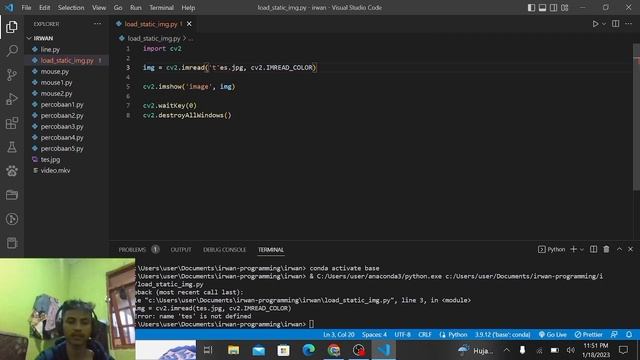Run the Python file with play button
Screen dimensions: 640x360
click(x=595, y=24)
